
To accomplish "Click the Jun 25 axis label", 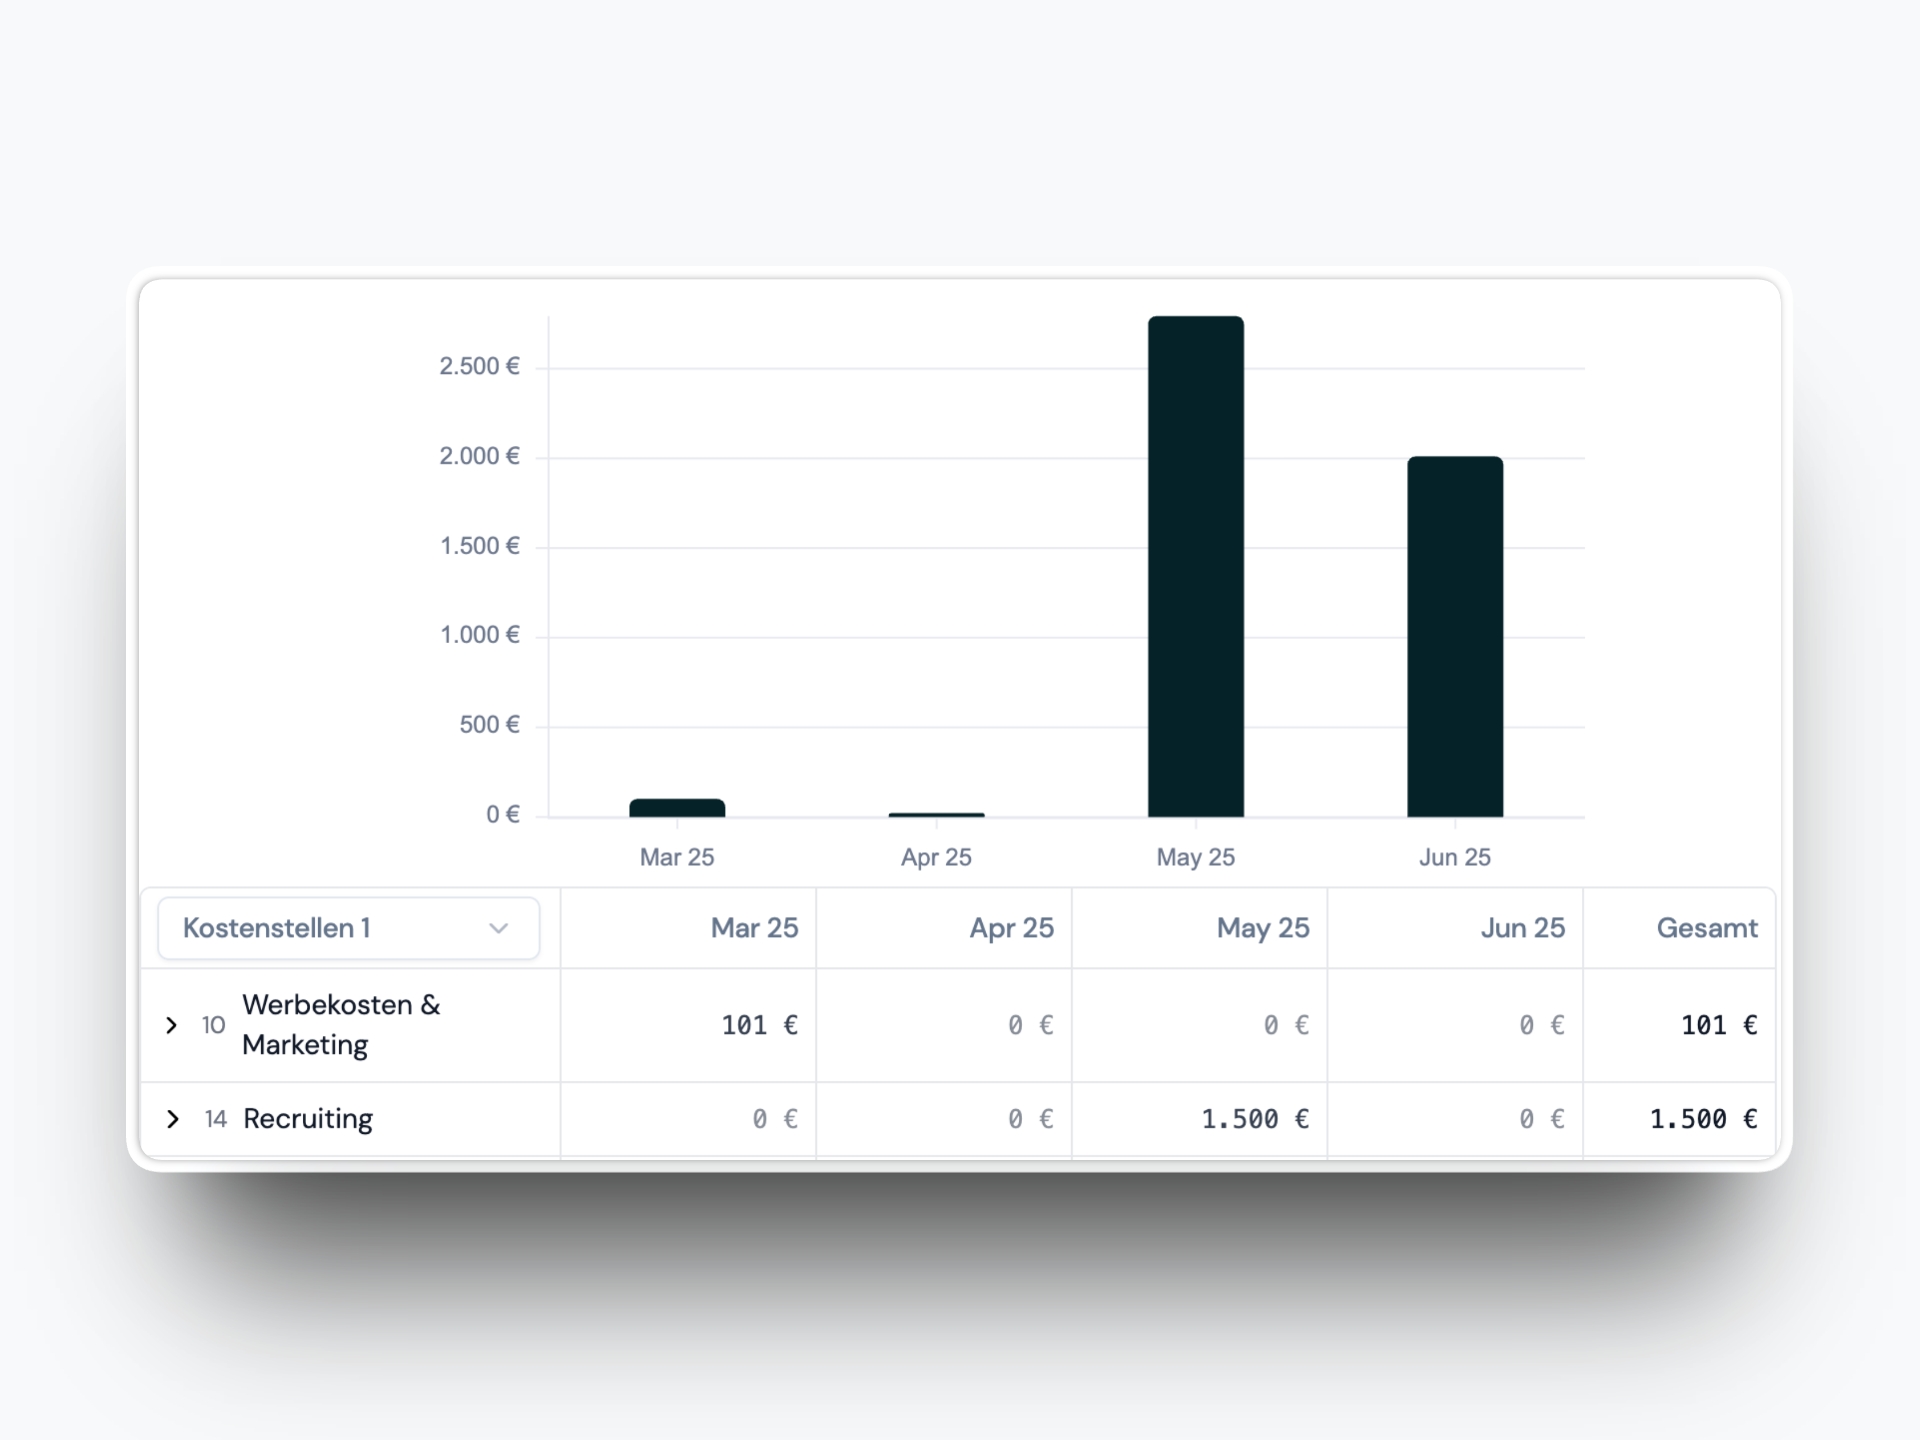I will pos(1455,857).
